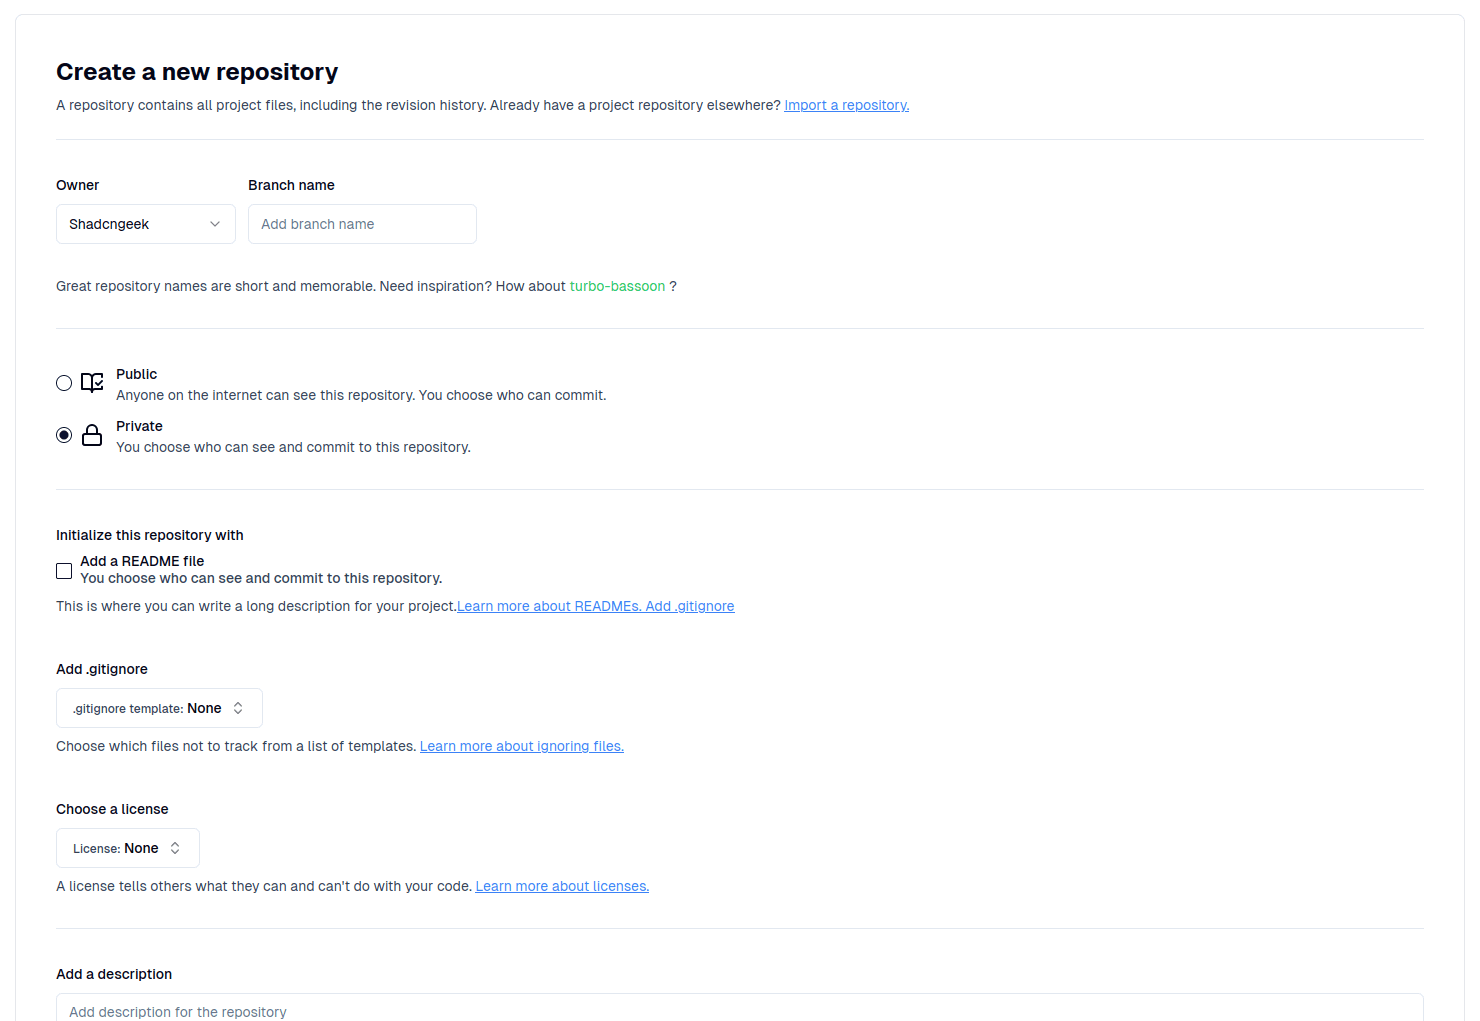Use the turbo-bassoon suggested name

(x=617, y=286)
